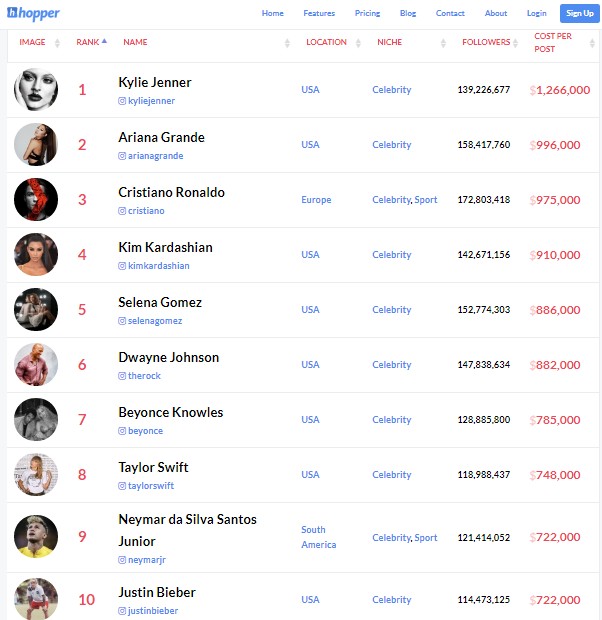This screenshot has height=620, width=602.
Task: Open Kylie Jenner's profile picture
Action: pos(36,89)
